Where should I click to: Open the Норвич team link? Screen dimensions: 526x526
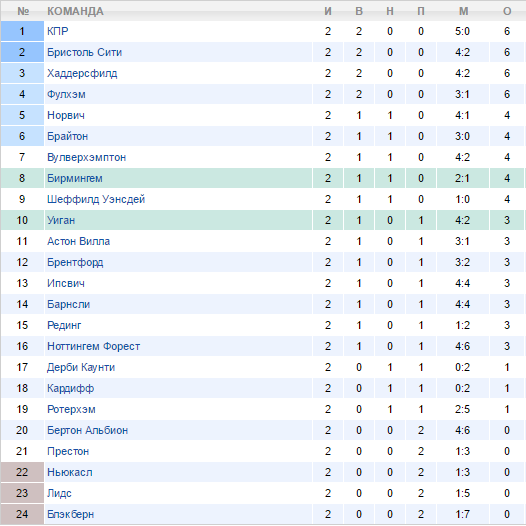click(66, 115)
